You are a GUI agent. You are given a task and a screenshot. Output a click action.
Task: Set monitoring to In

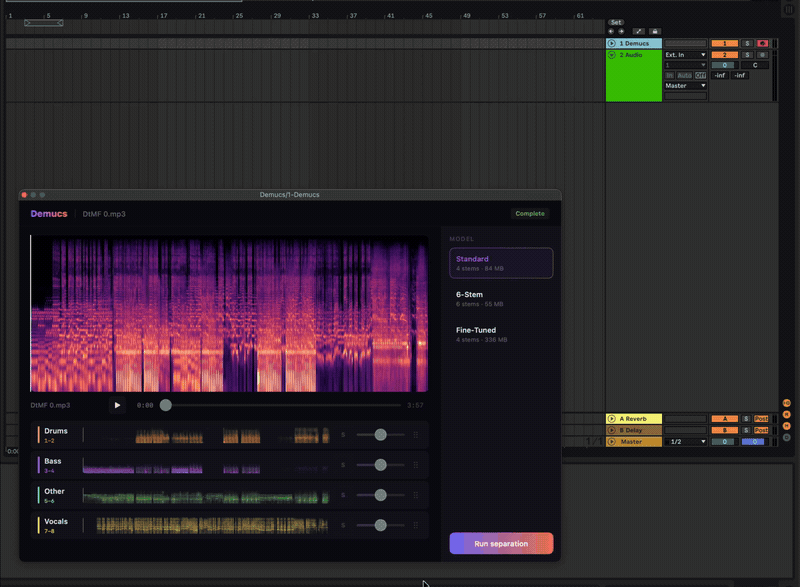(669, 75)
